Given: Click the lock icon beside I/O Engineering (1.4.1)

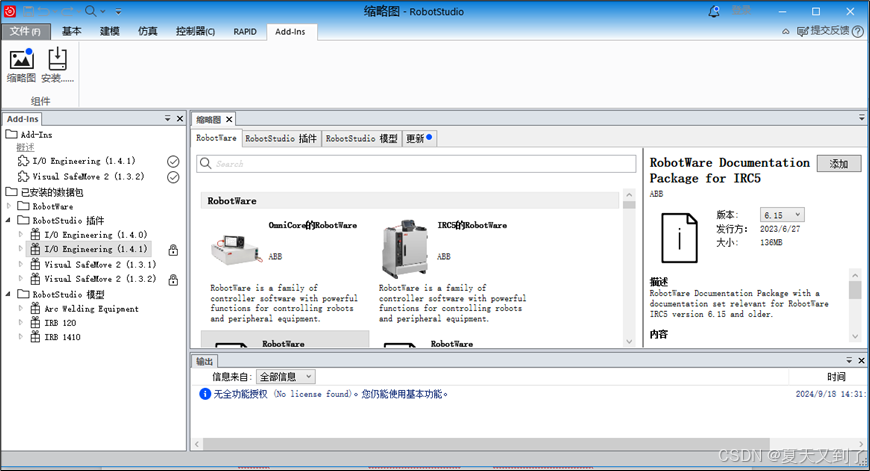Looking at the screenshot, I should (x=173, y=250).
